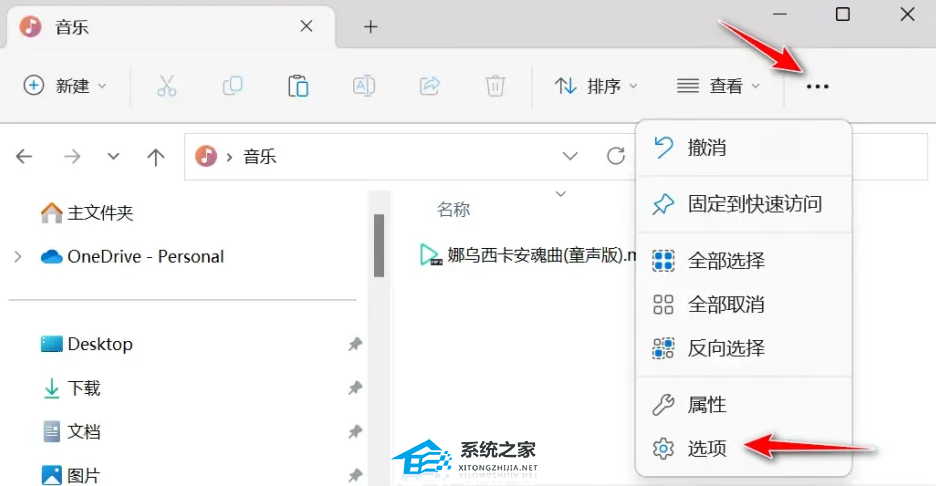Click path separator chevron before 音乐
Image resolution: width=936 pixels, height=486 pixels.
tap(229, 158)
